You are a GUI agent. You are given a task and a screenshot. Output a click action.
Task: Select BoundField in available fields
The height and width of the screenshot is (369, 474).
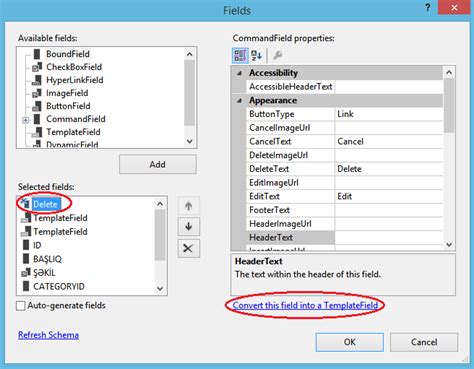click(68, 54)
